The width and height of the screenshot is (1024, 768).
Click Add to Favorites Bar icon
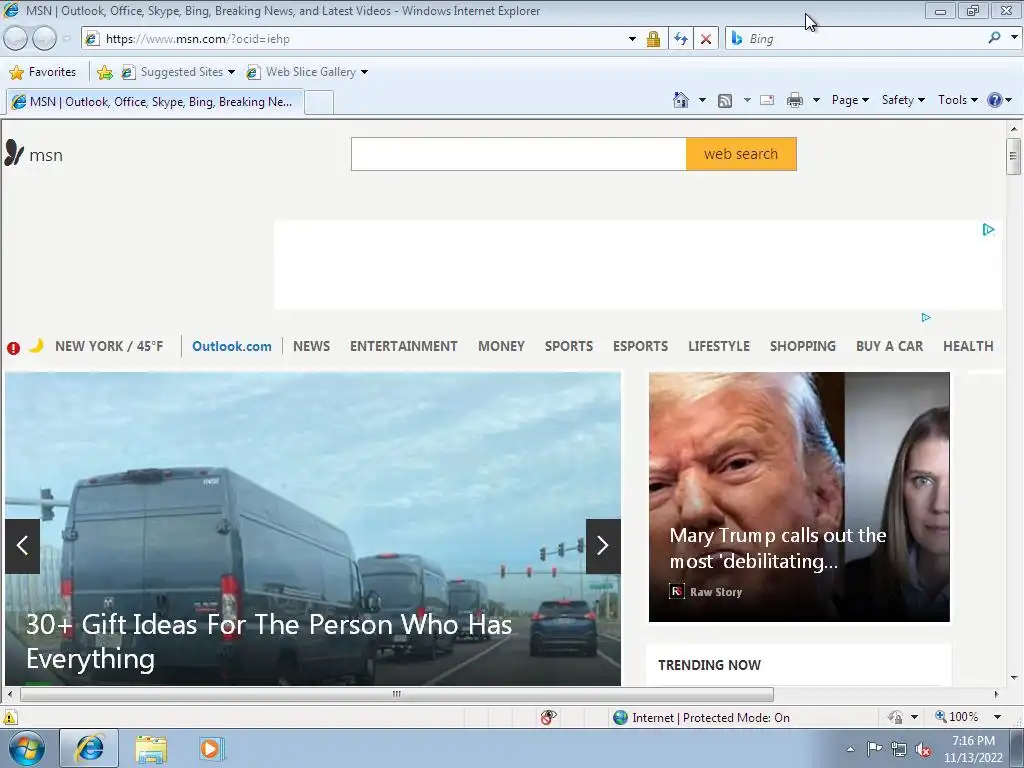click(x=104, y=72)
